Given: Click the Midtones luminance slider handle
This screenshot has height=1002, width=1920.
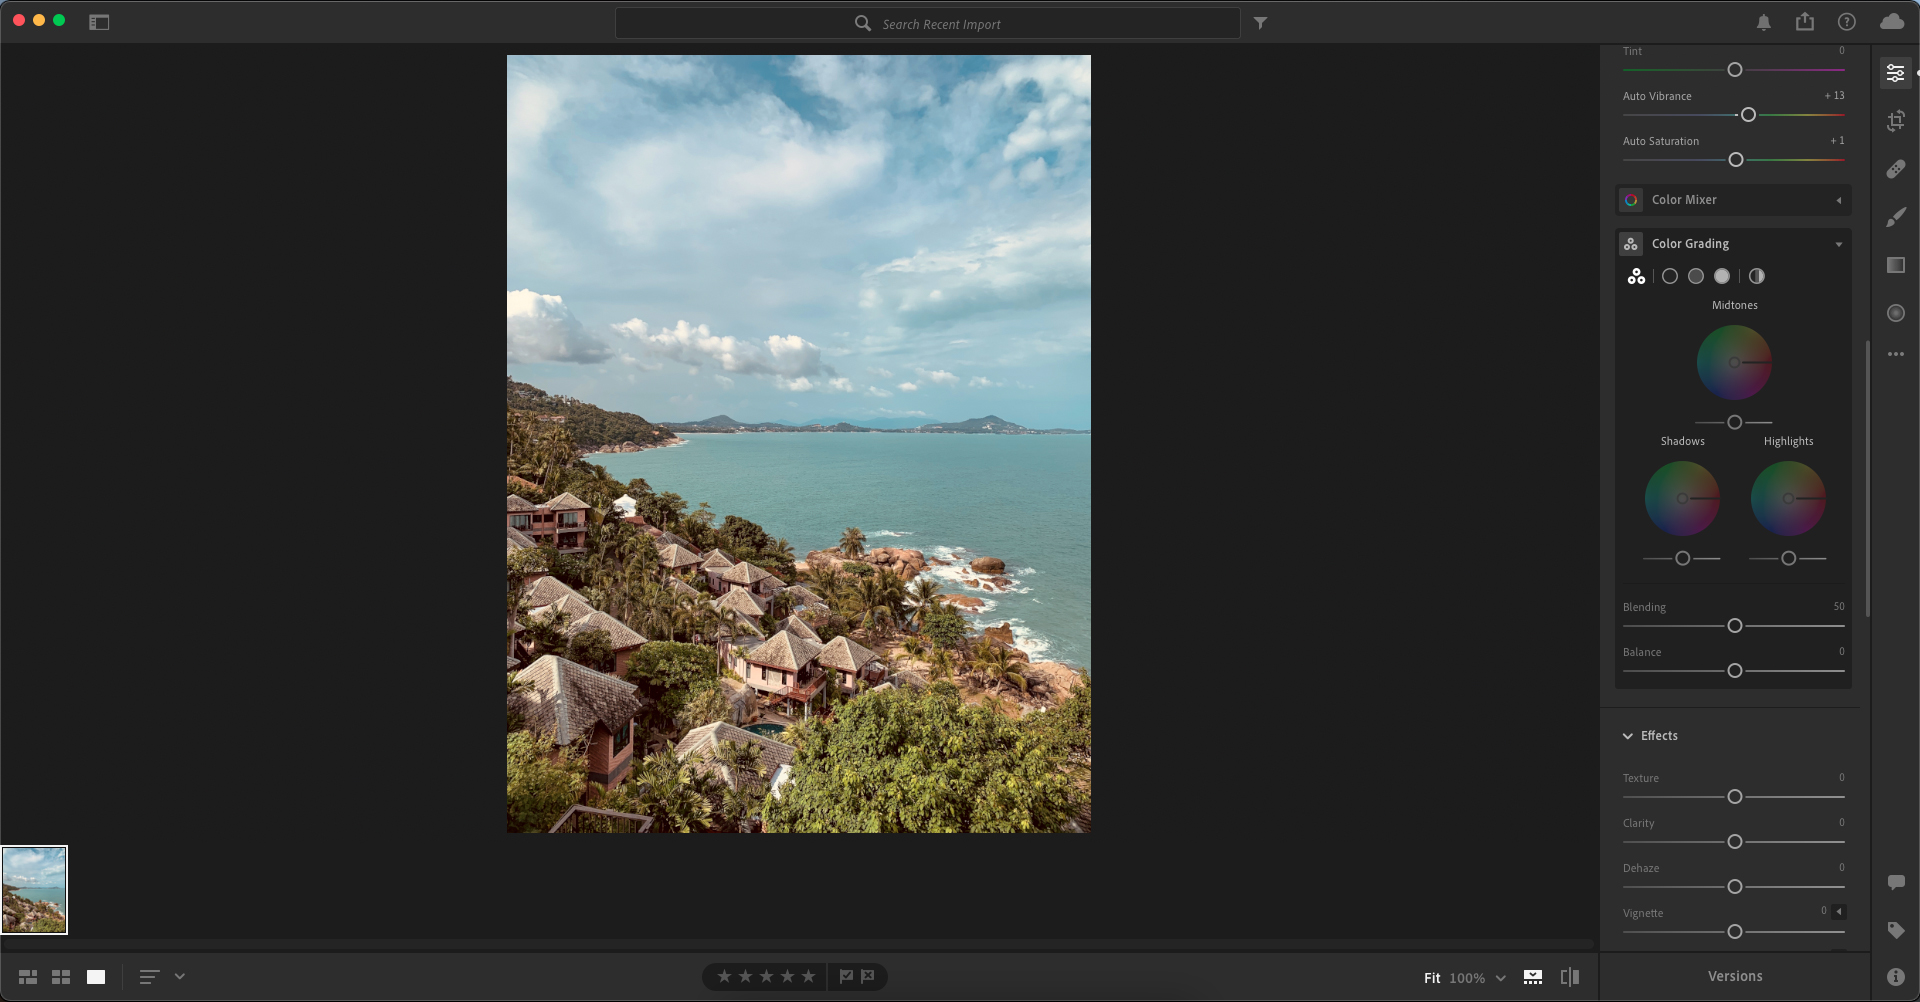Looking at the screenshot, I should click(x=1735, y=422).
